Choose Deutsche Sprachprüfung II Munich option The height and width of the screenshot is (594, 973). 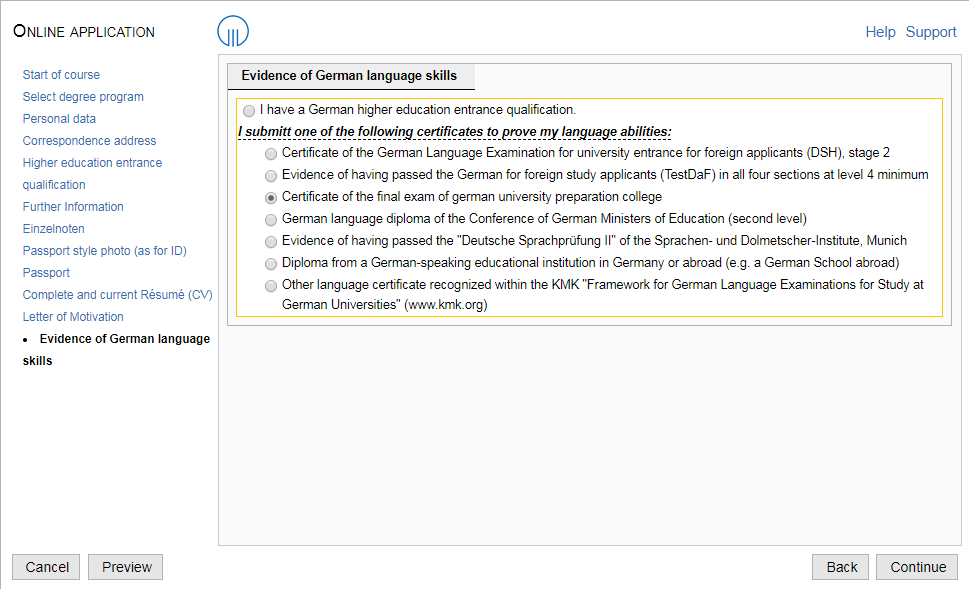[x=271, y=241]
